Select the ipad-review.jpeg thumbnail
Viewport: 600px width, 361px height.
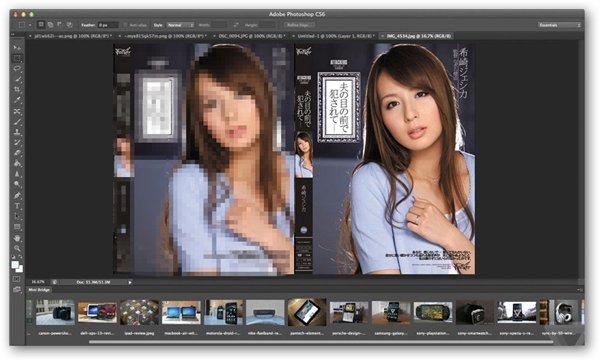[x=139, y=313]
